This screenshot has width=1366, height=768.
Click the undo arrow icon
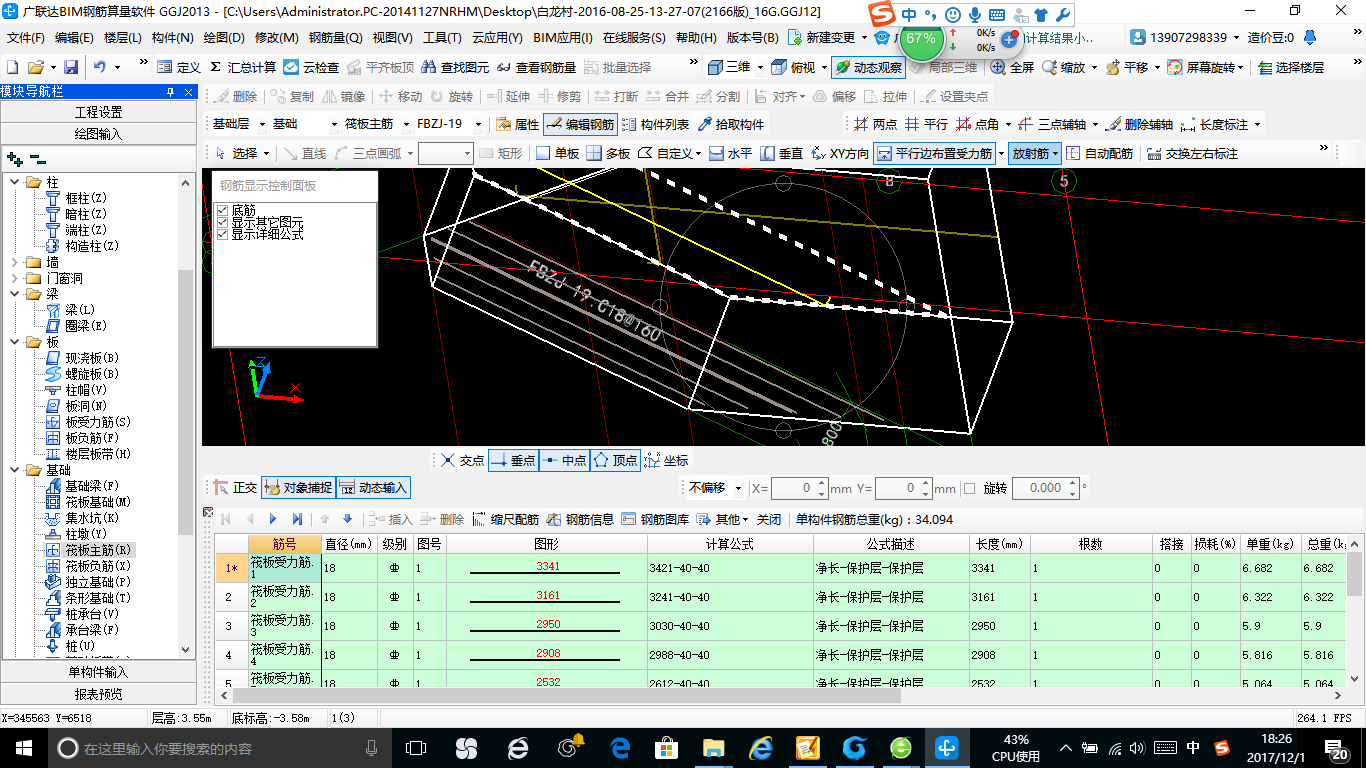pyautogui.click(x=100, y=67)
